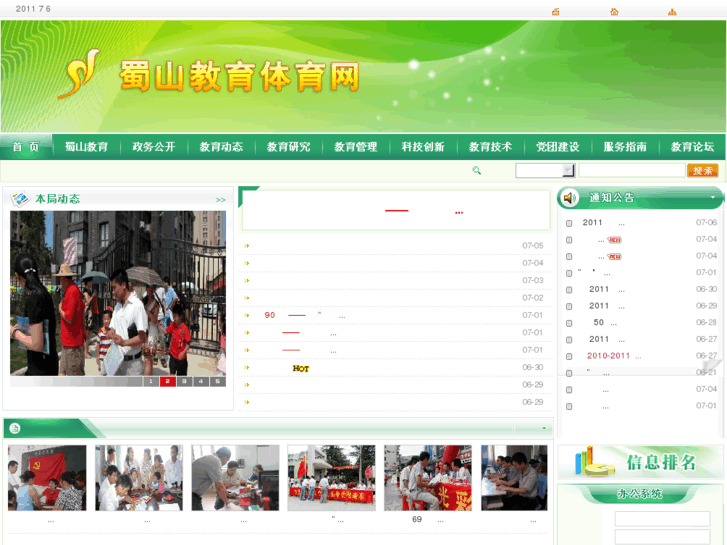The height and width of the screenshot is (545, 727).
Task: Show slide 4 in the photo slideshow
Action: click(201, 381)
